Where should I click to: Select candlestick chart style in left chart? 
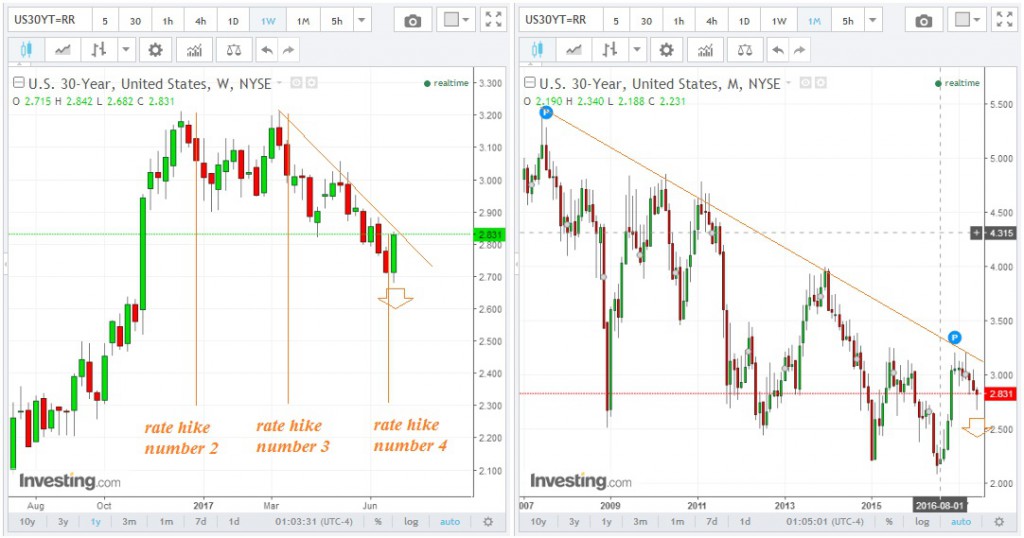pos(27,50)
